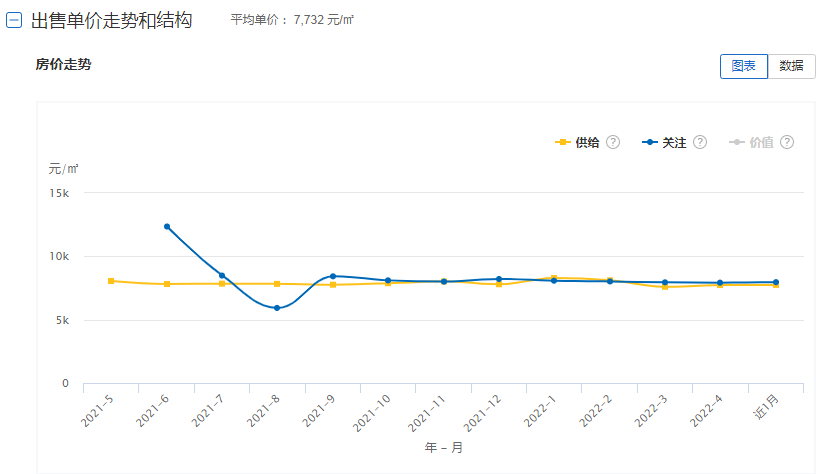Screen dimensions: 822x474
Task: Click help icon next to 供给
Action: [x=613, y=142]
